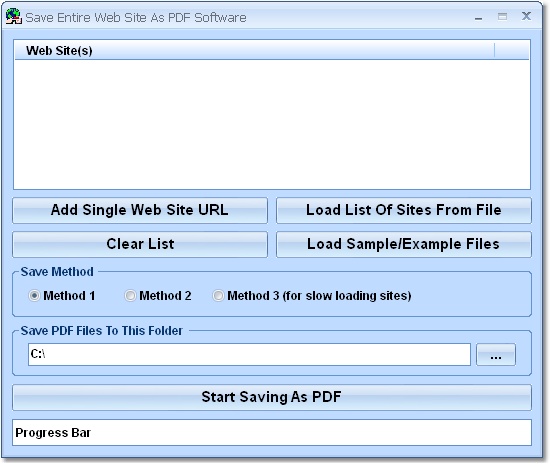Click the Progress Bar area
Image resolution: width=550 pixels, height=465 pixels.
272,433
